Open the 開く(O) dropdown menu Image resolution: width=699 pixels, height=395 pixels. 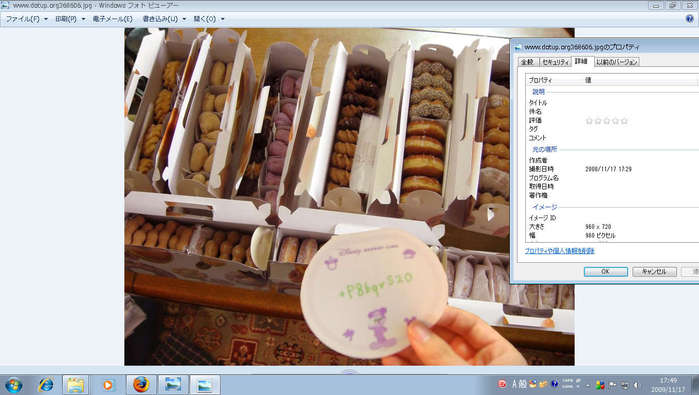click(209, 19)
